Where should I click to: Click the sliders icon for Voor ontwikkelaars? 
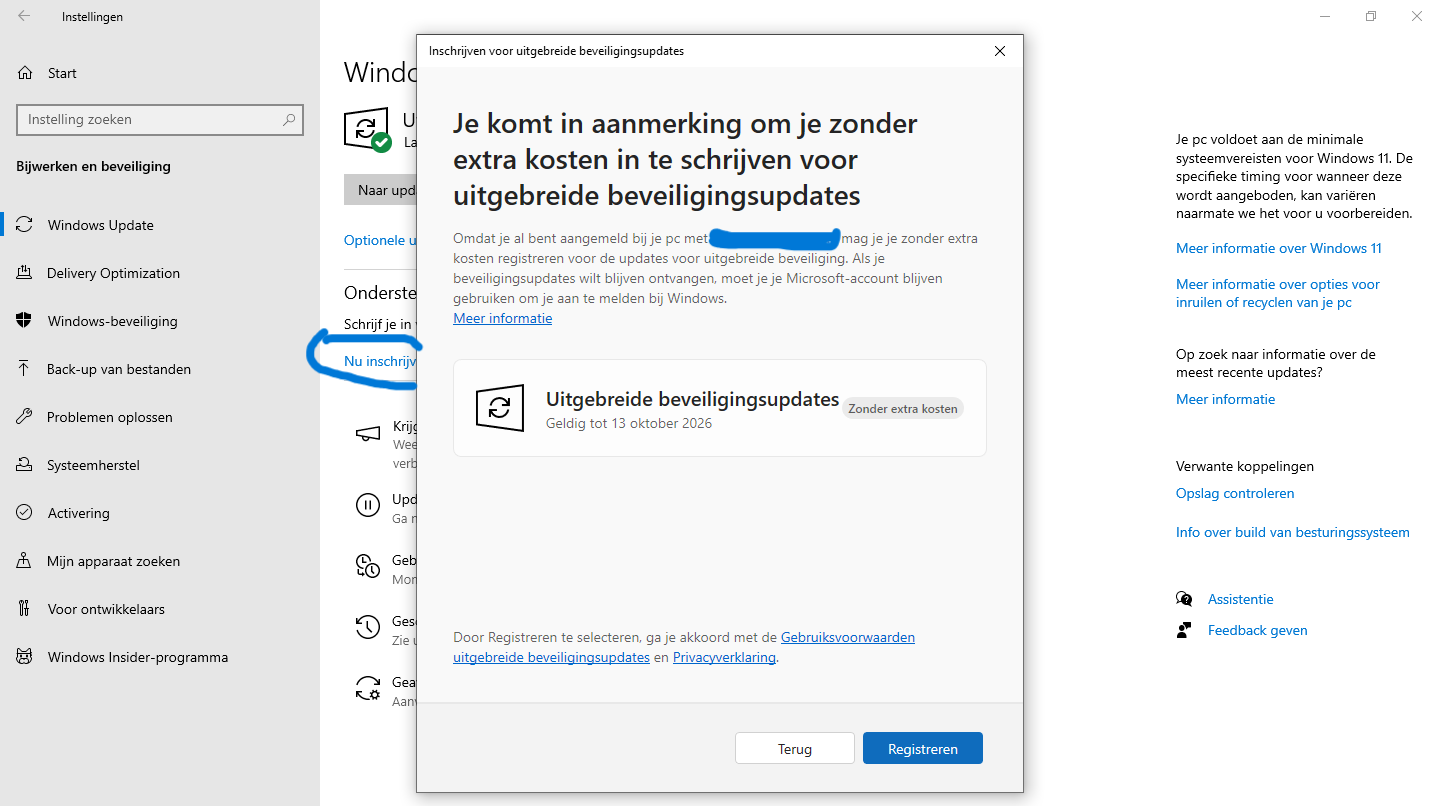(25, 609)
